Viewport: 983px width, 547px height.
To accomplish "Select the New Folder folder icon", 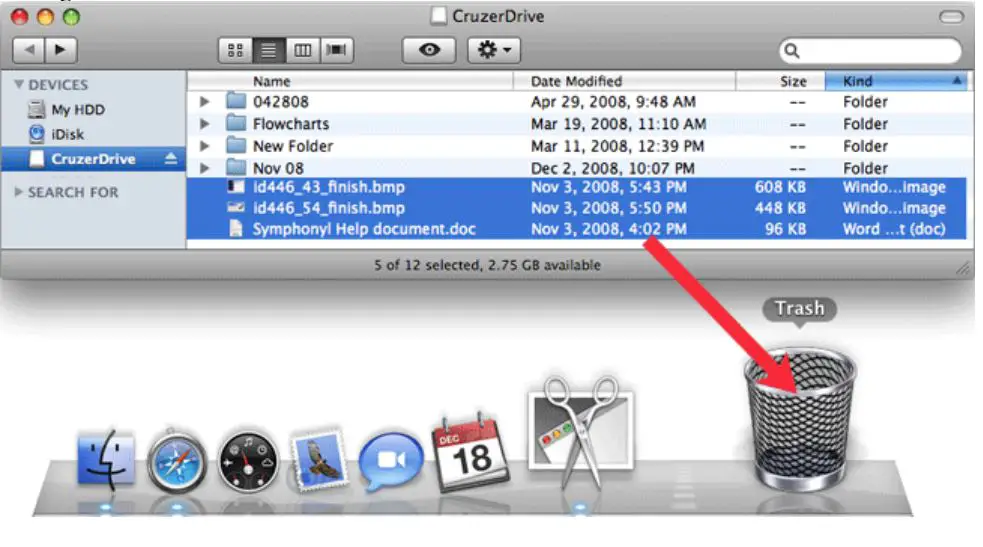I will (x=236, y=145).
